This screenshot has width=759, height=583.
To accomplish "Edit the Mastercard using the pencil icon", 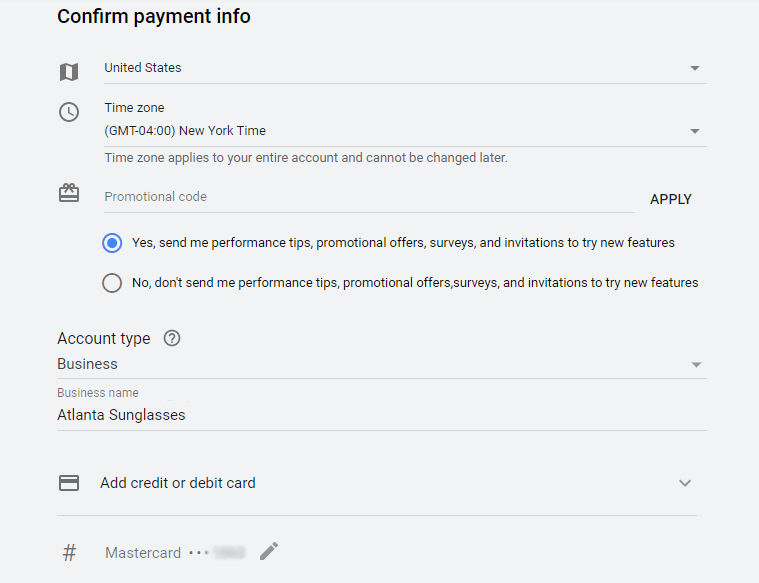I will (x=269, y=551).
